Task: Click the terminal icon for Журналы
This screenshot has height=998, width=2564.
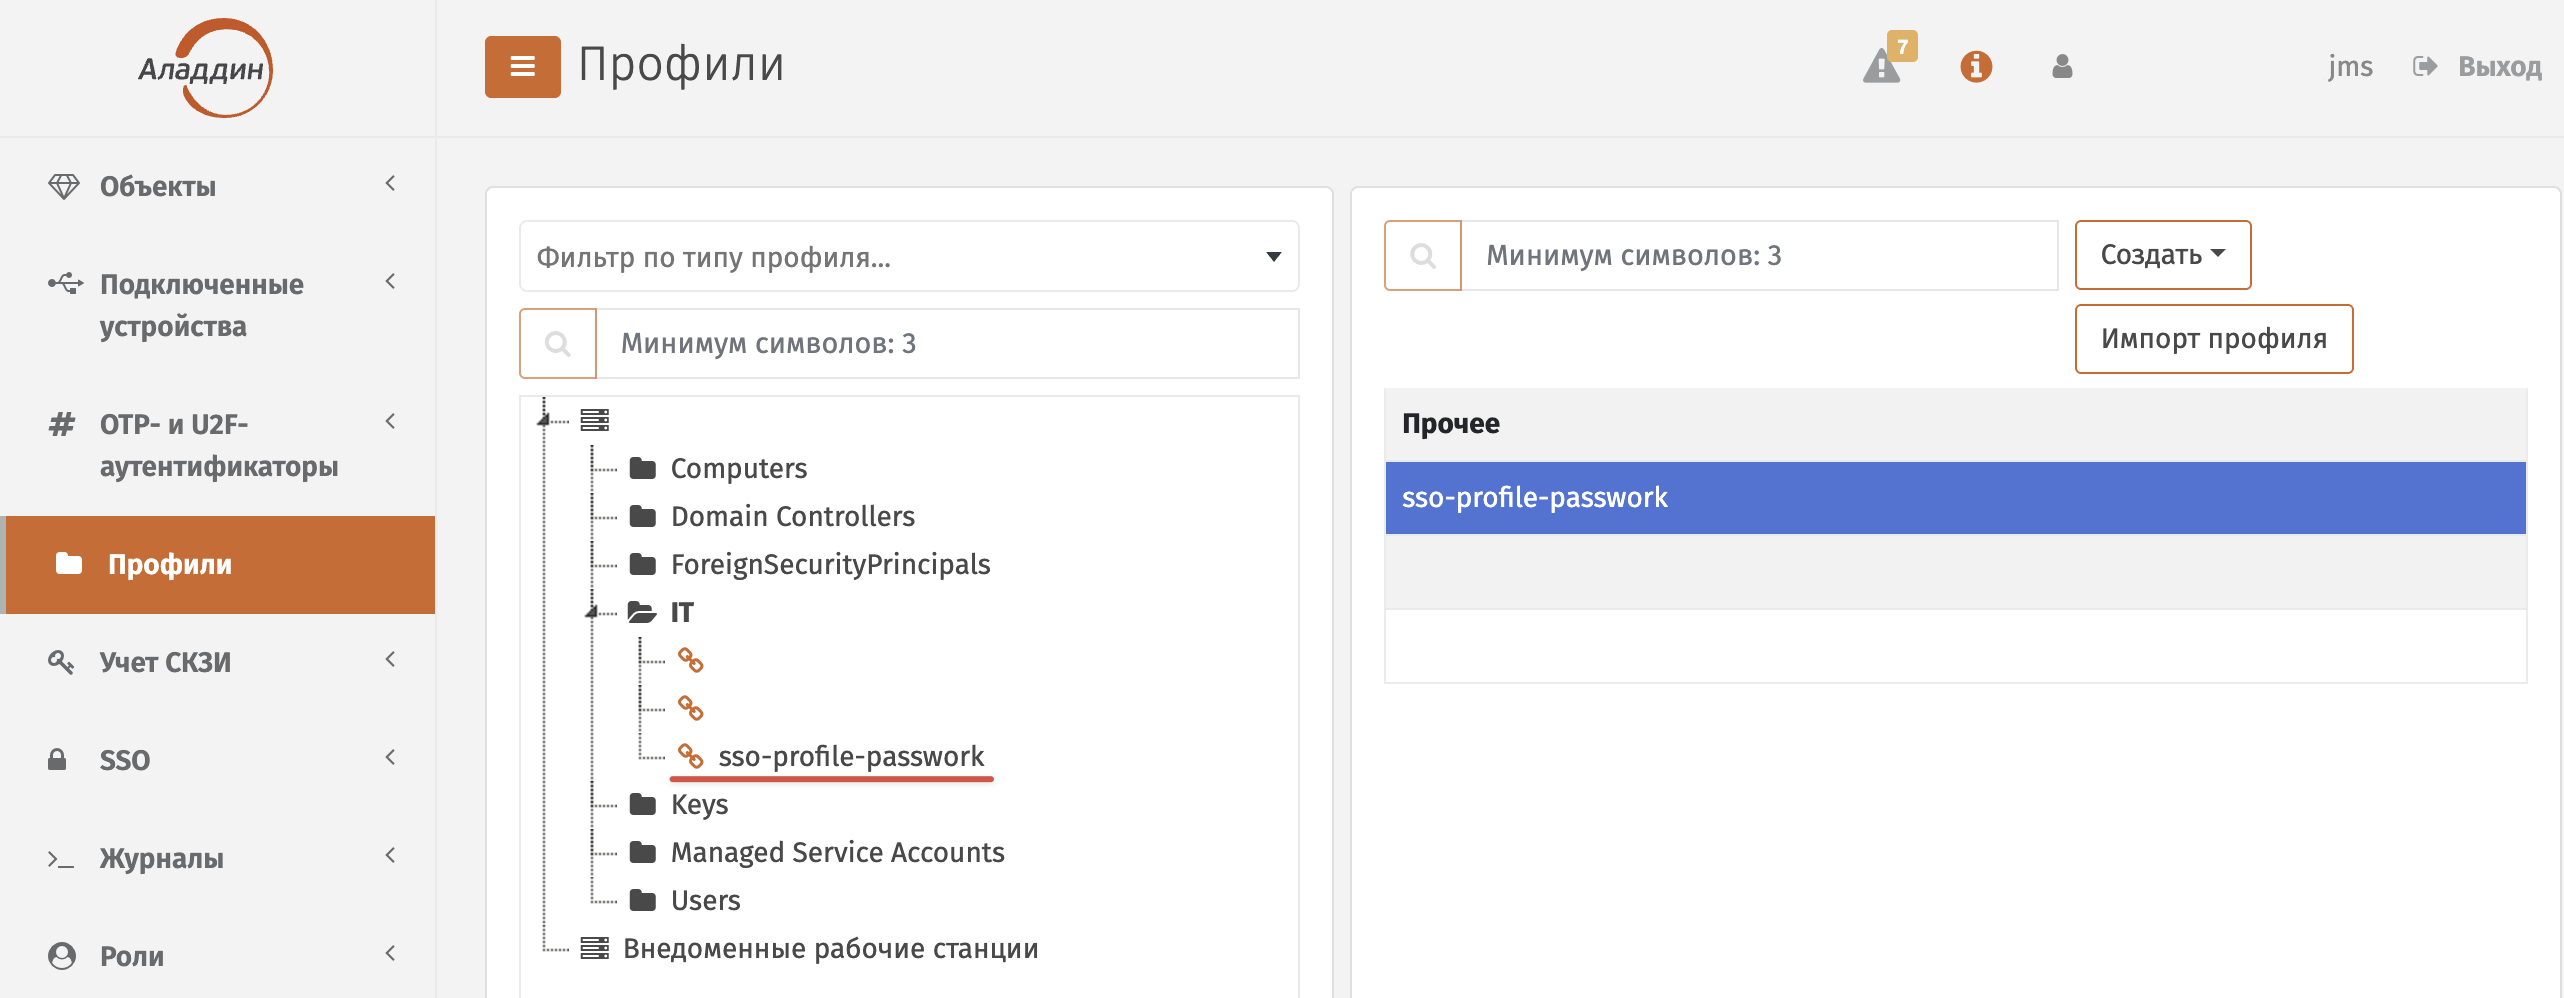Action: [61, 858]
